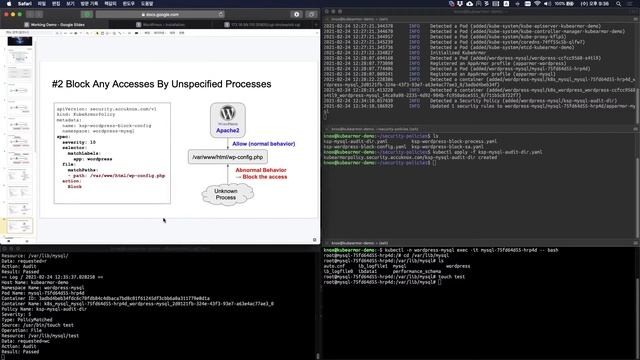Open the 방문 기록 (History) menu
This screenshot has width=640, height=360.
click(89, 4)
